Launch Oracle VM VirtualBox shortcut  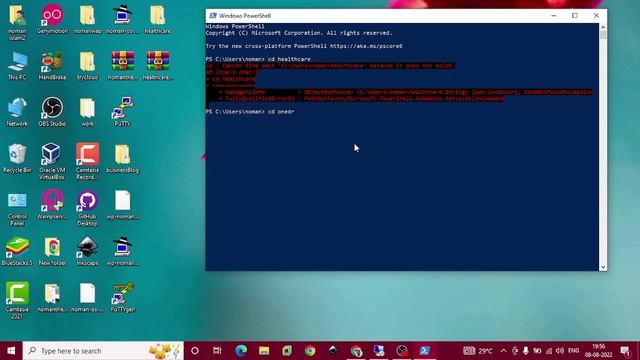coord(52,162)
